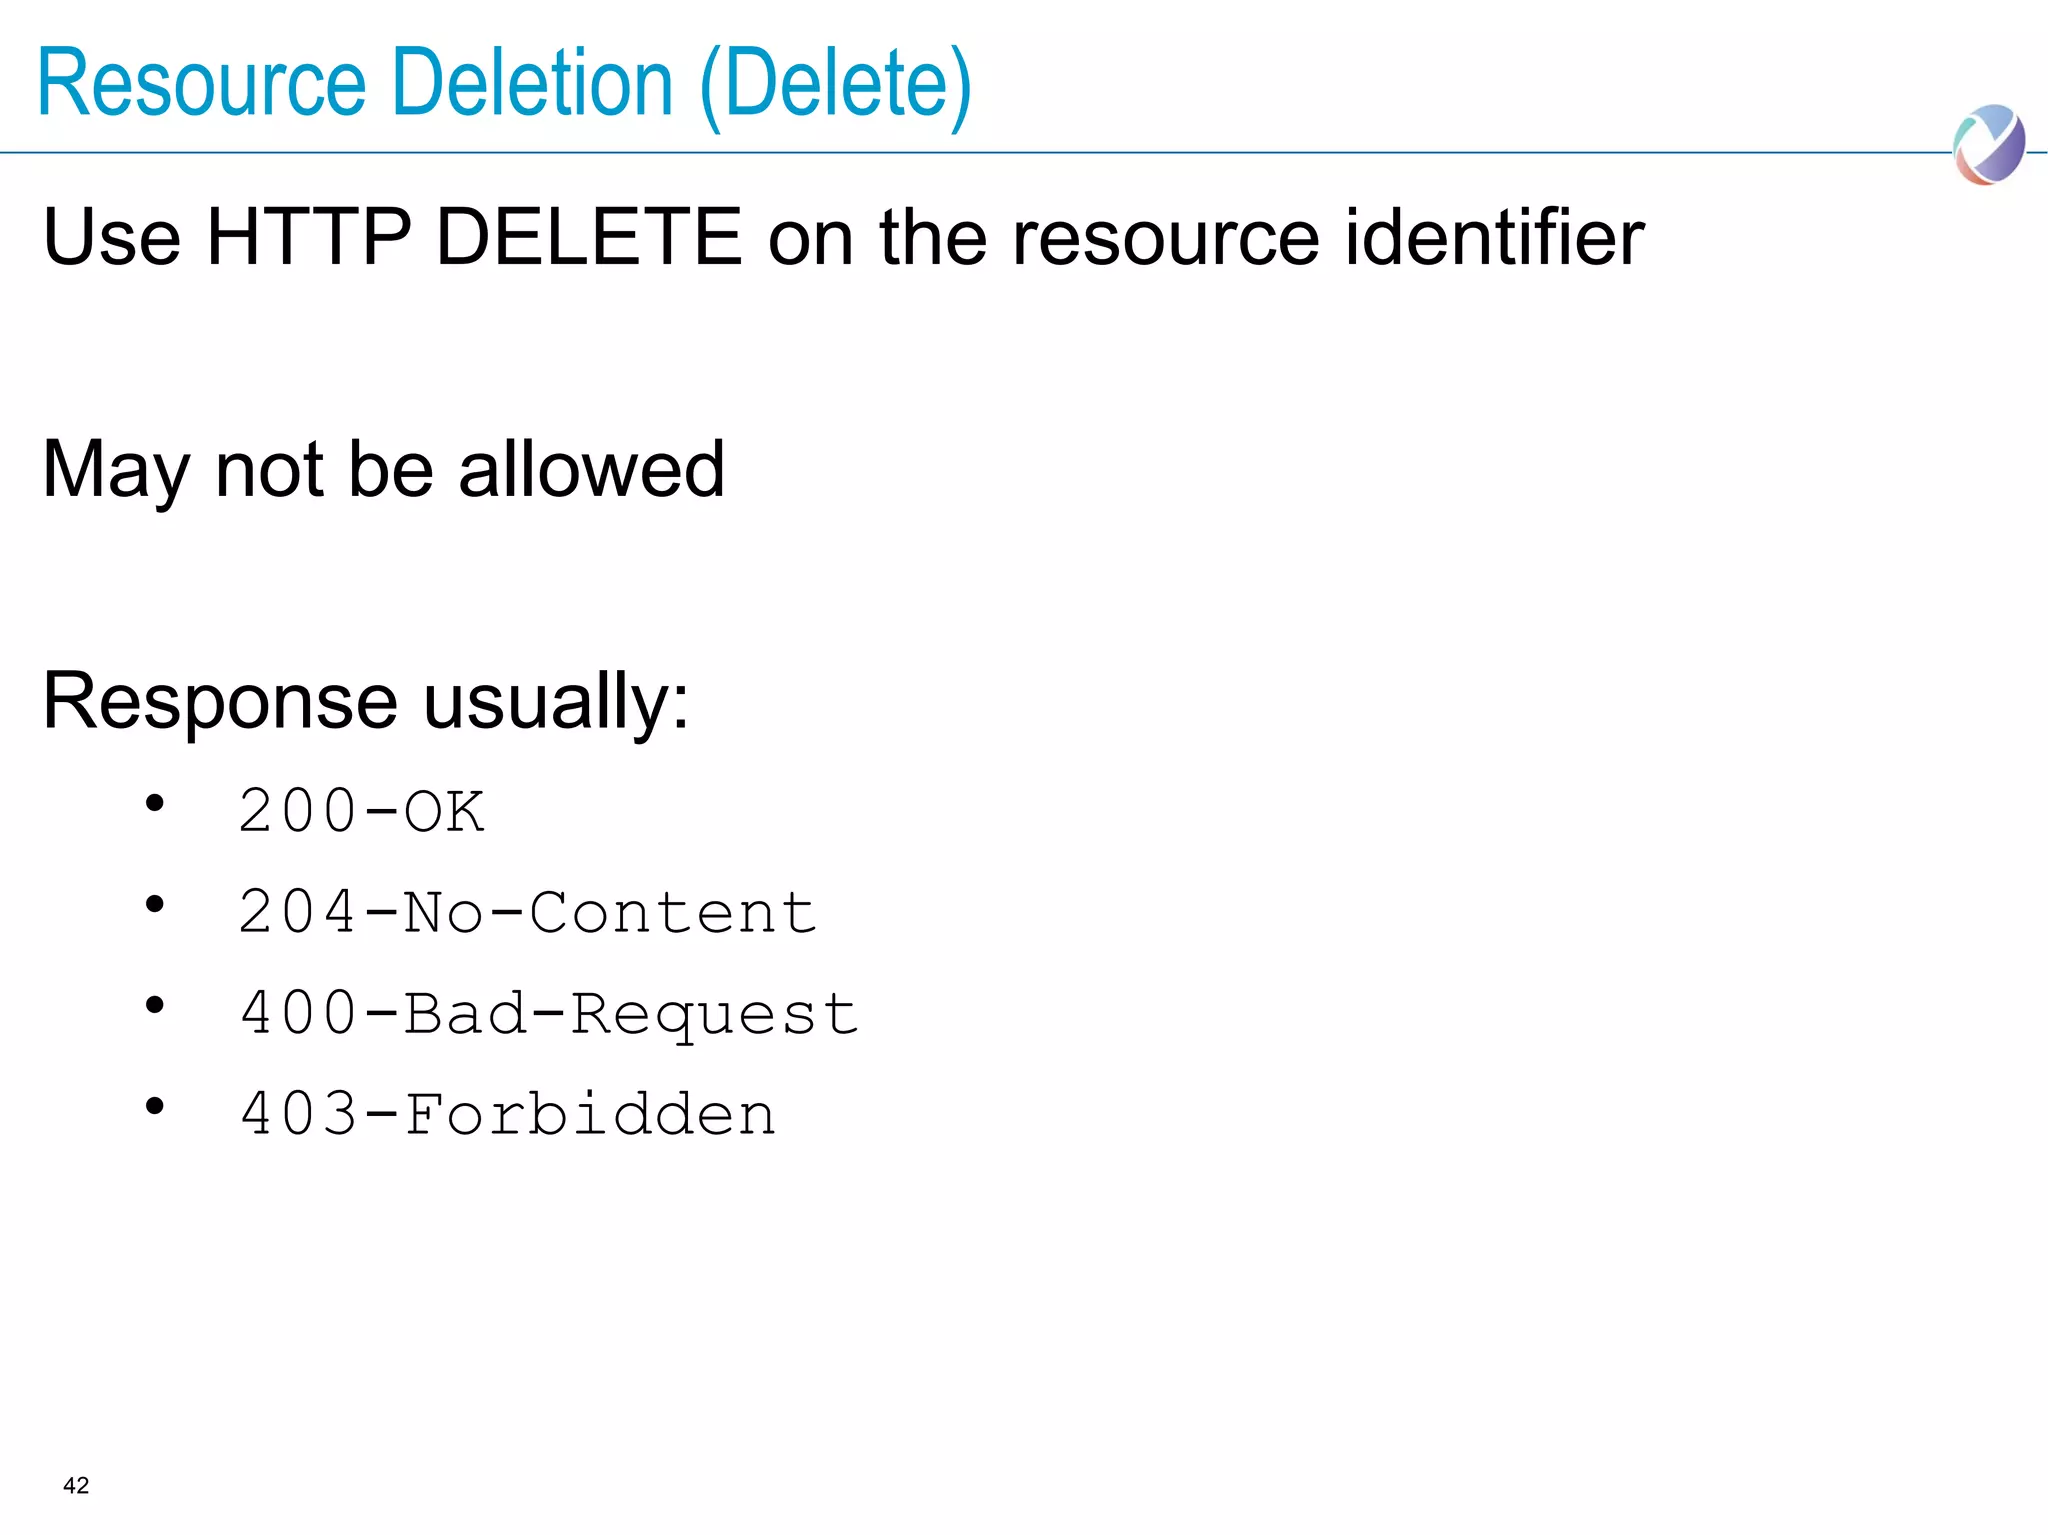Screen dimensions: 2048x1535
Task: Click the bullet dot before 200-OK
Action: [x=154, y=803]
